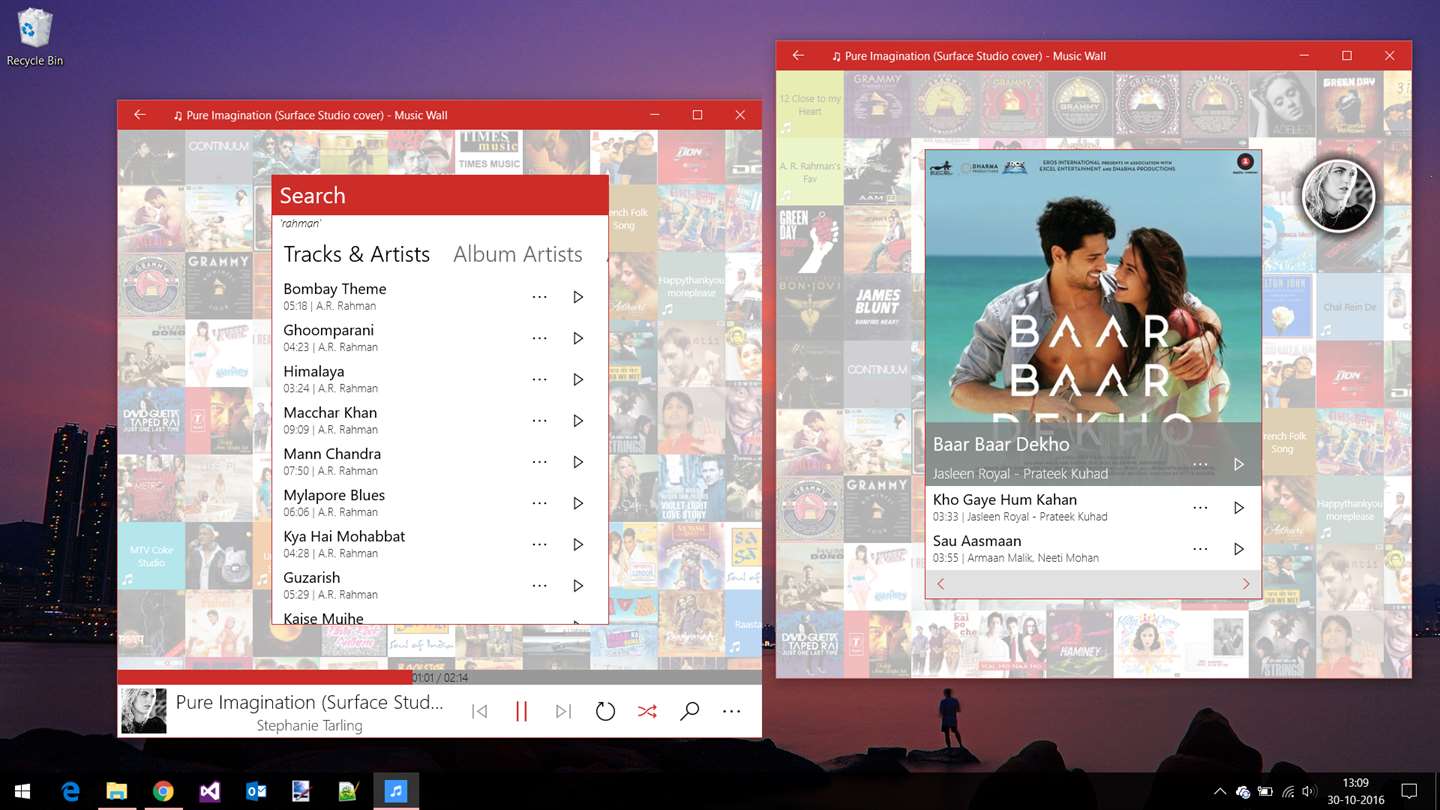The image size is (1440, 810).
Task: Play the Guzarish track
Action: [578, 586]
